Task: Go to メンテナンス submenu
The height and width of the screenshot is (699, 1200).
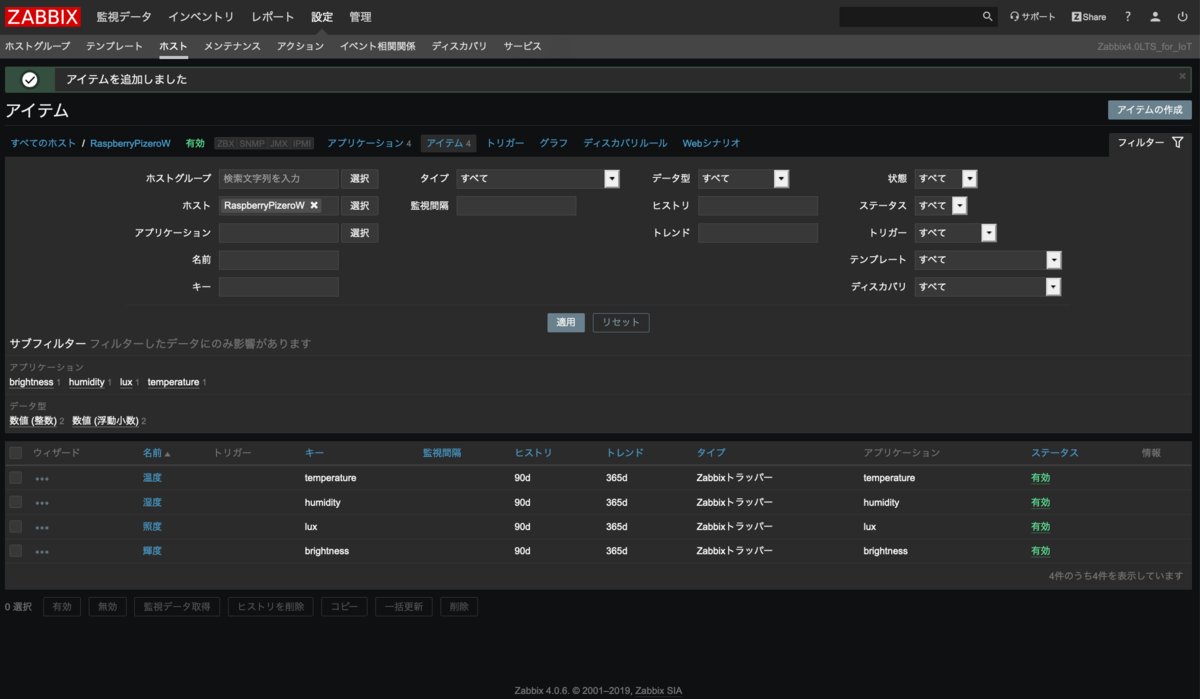Action: [x=232, y=47]
